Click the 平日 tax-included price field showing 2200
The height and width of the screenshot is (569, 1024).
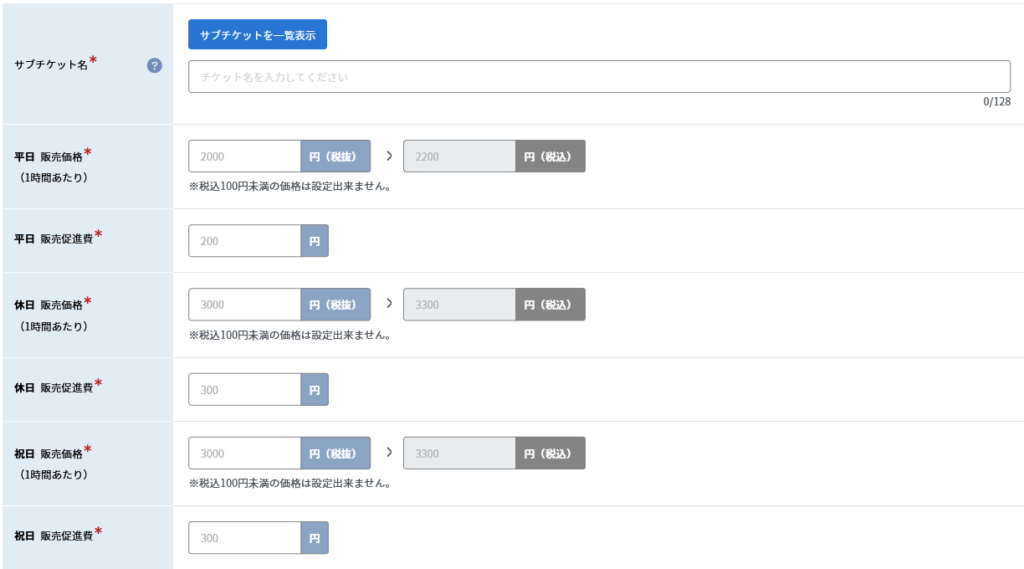(459, 156)
